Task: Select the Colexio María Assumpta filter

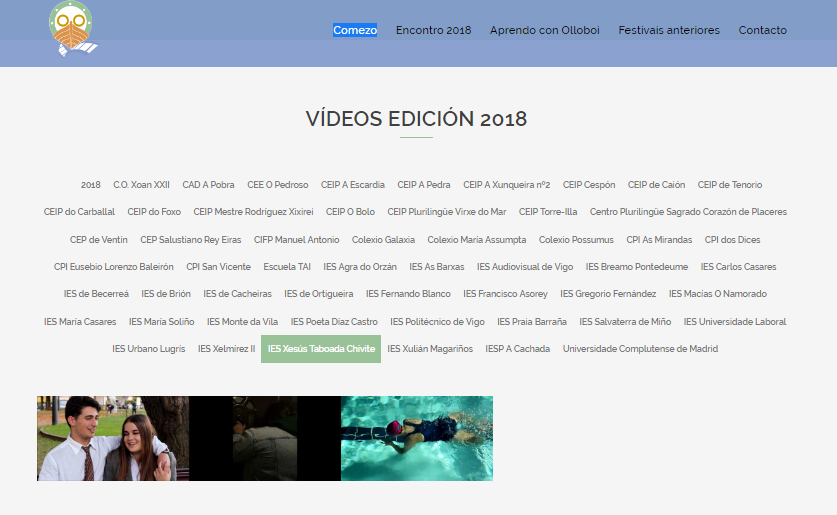Action: 477,240
